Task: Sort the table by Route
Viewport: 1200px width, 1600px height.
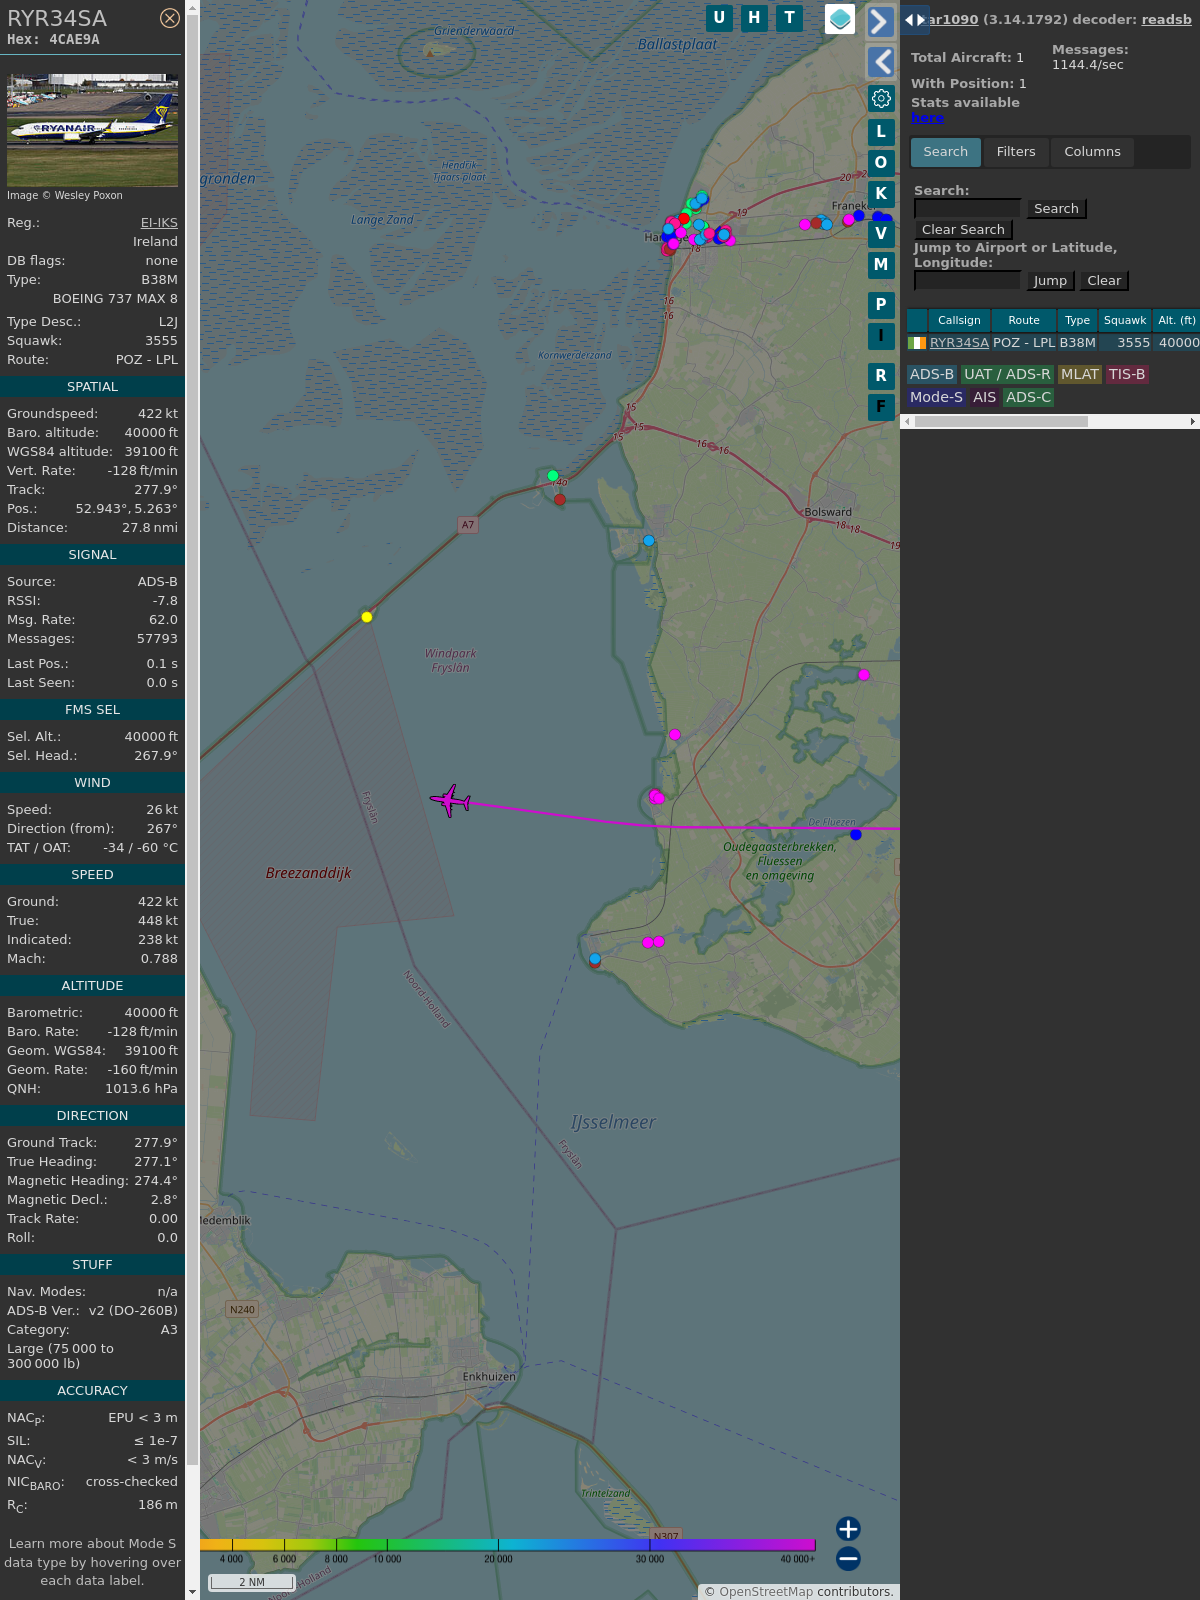Action: (1024, 320)
